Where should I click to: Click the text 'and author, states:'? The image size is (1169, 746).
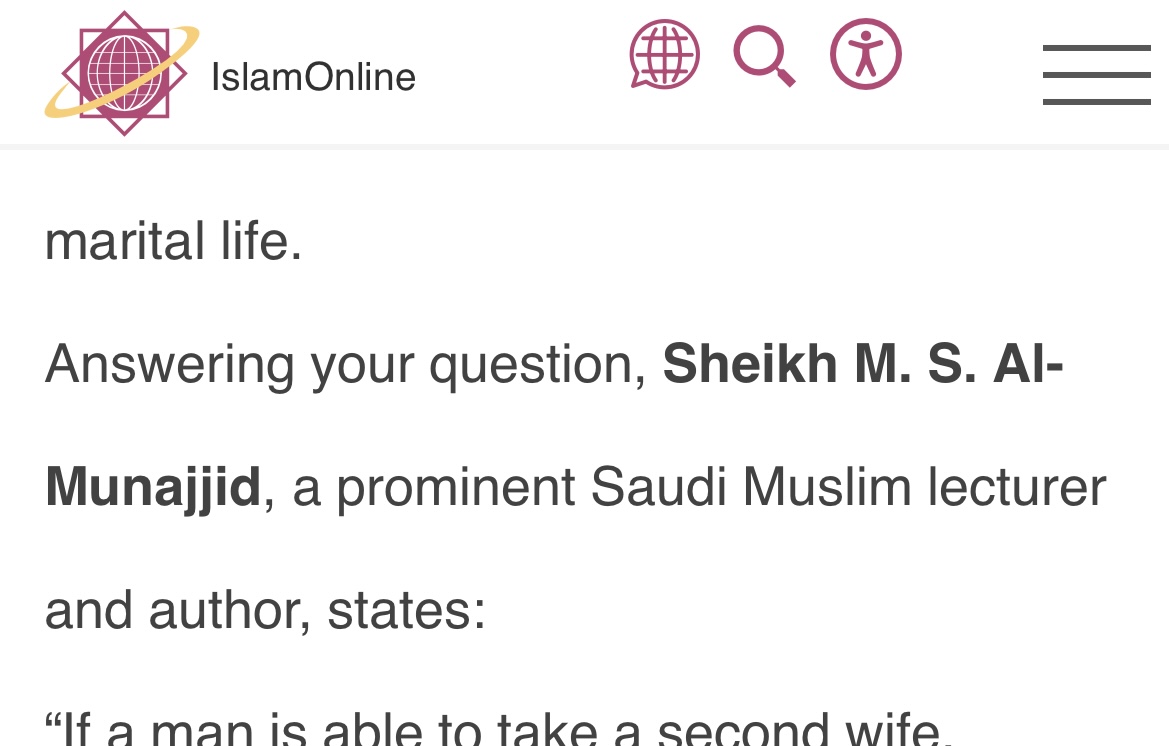(x=265, y=611)
